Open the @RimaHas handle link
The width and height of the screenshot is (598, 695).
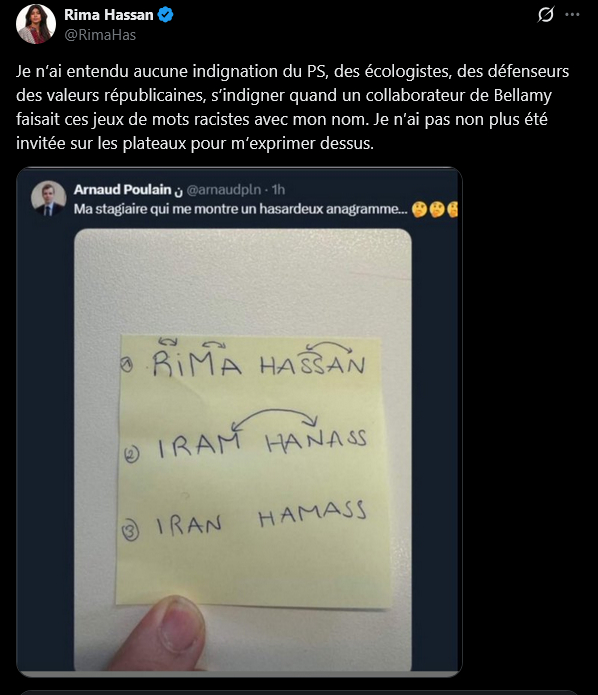click(100, 35)
